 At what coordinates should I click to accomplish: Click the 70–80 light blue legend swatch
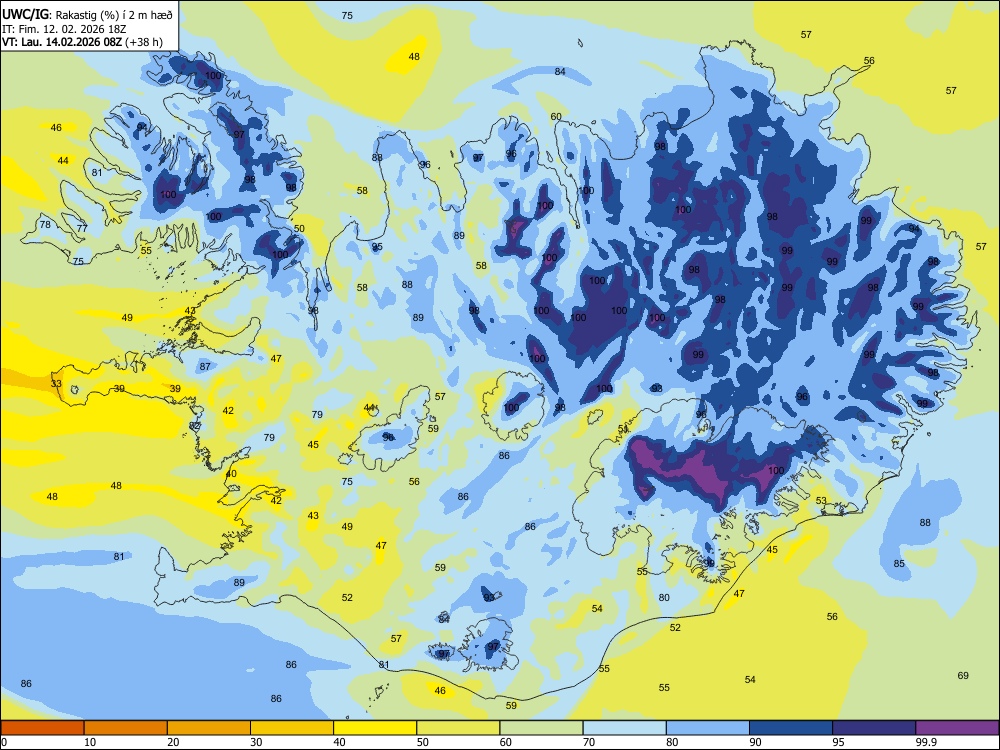624,728
